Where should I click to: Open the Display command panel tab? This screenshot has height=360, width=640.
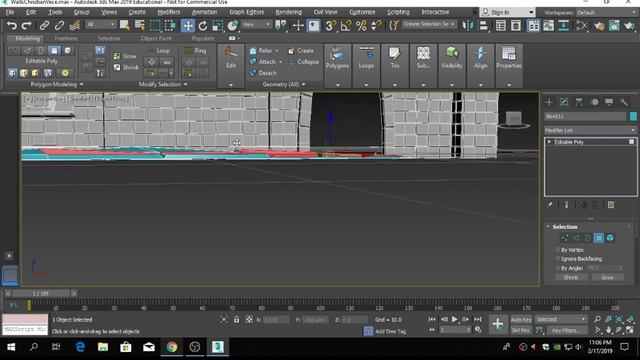pyautogui.click(x=609, y=102)
